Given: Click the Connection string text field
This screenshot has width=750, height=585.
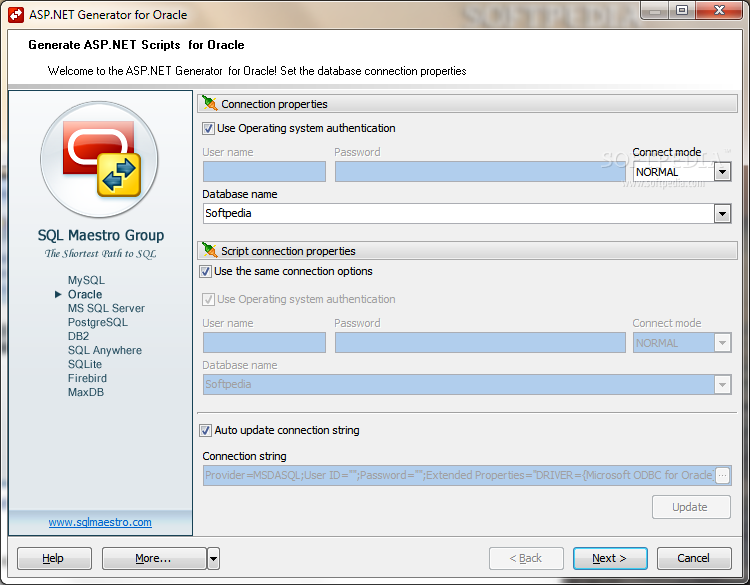Looking at the screenshot, I should [459, 475].
